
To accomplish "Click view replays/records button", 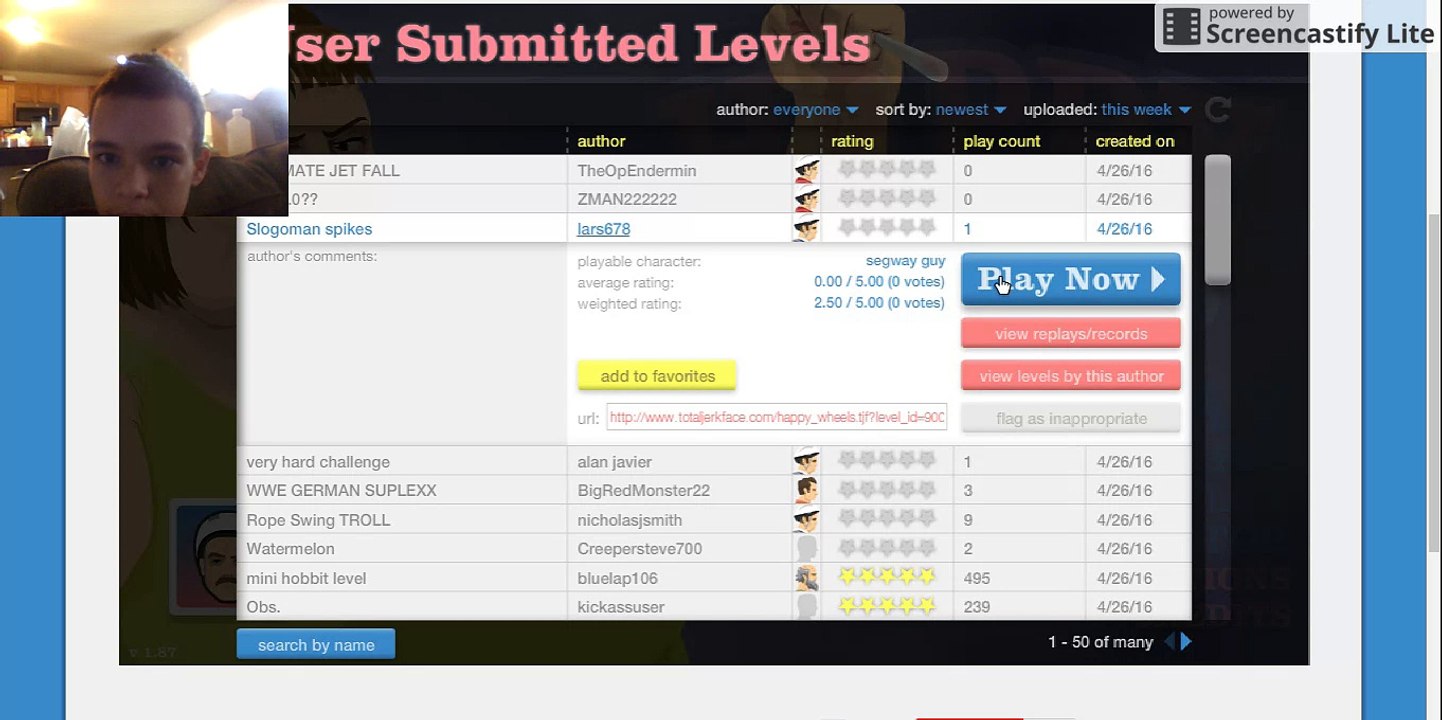I will click(x=1071, y=334).
